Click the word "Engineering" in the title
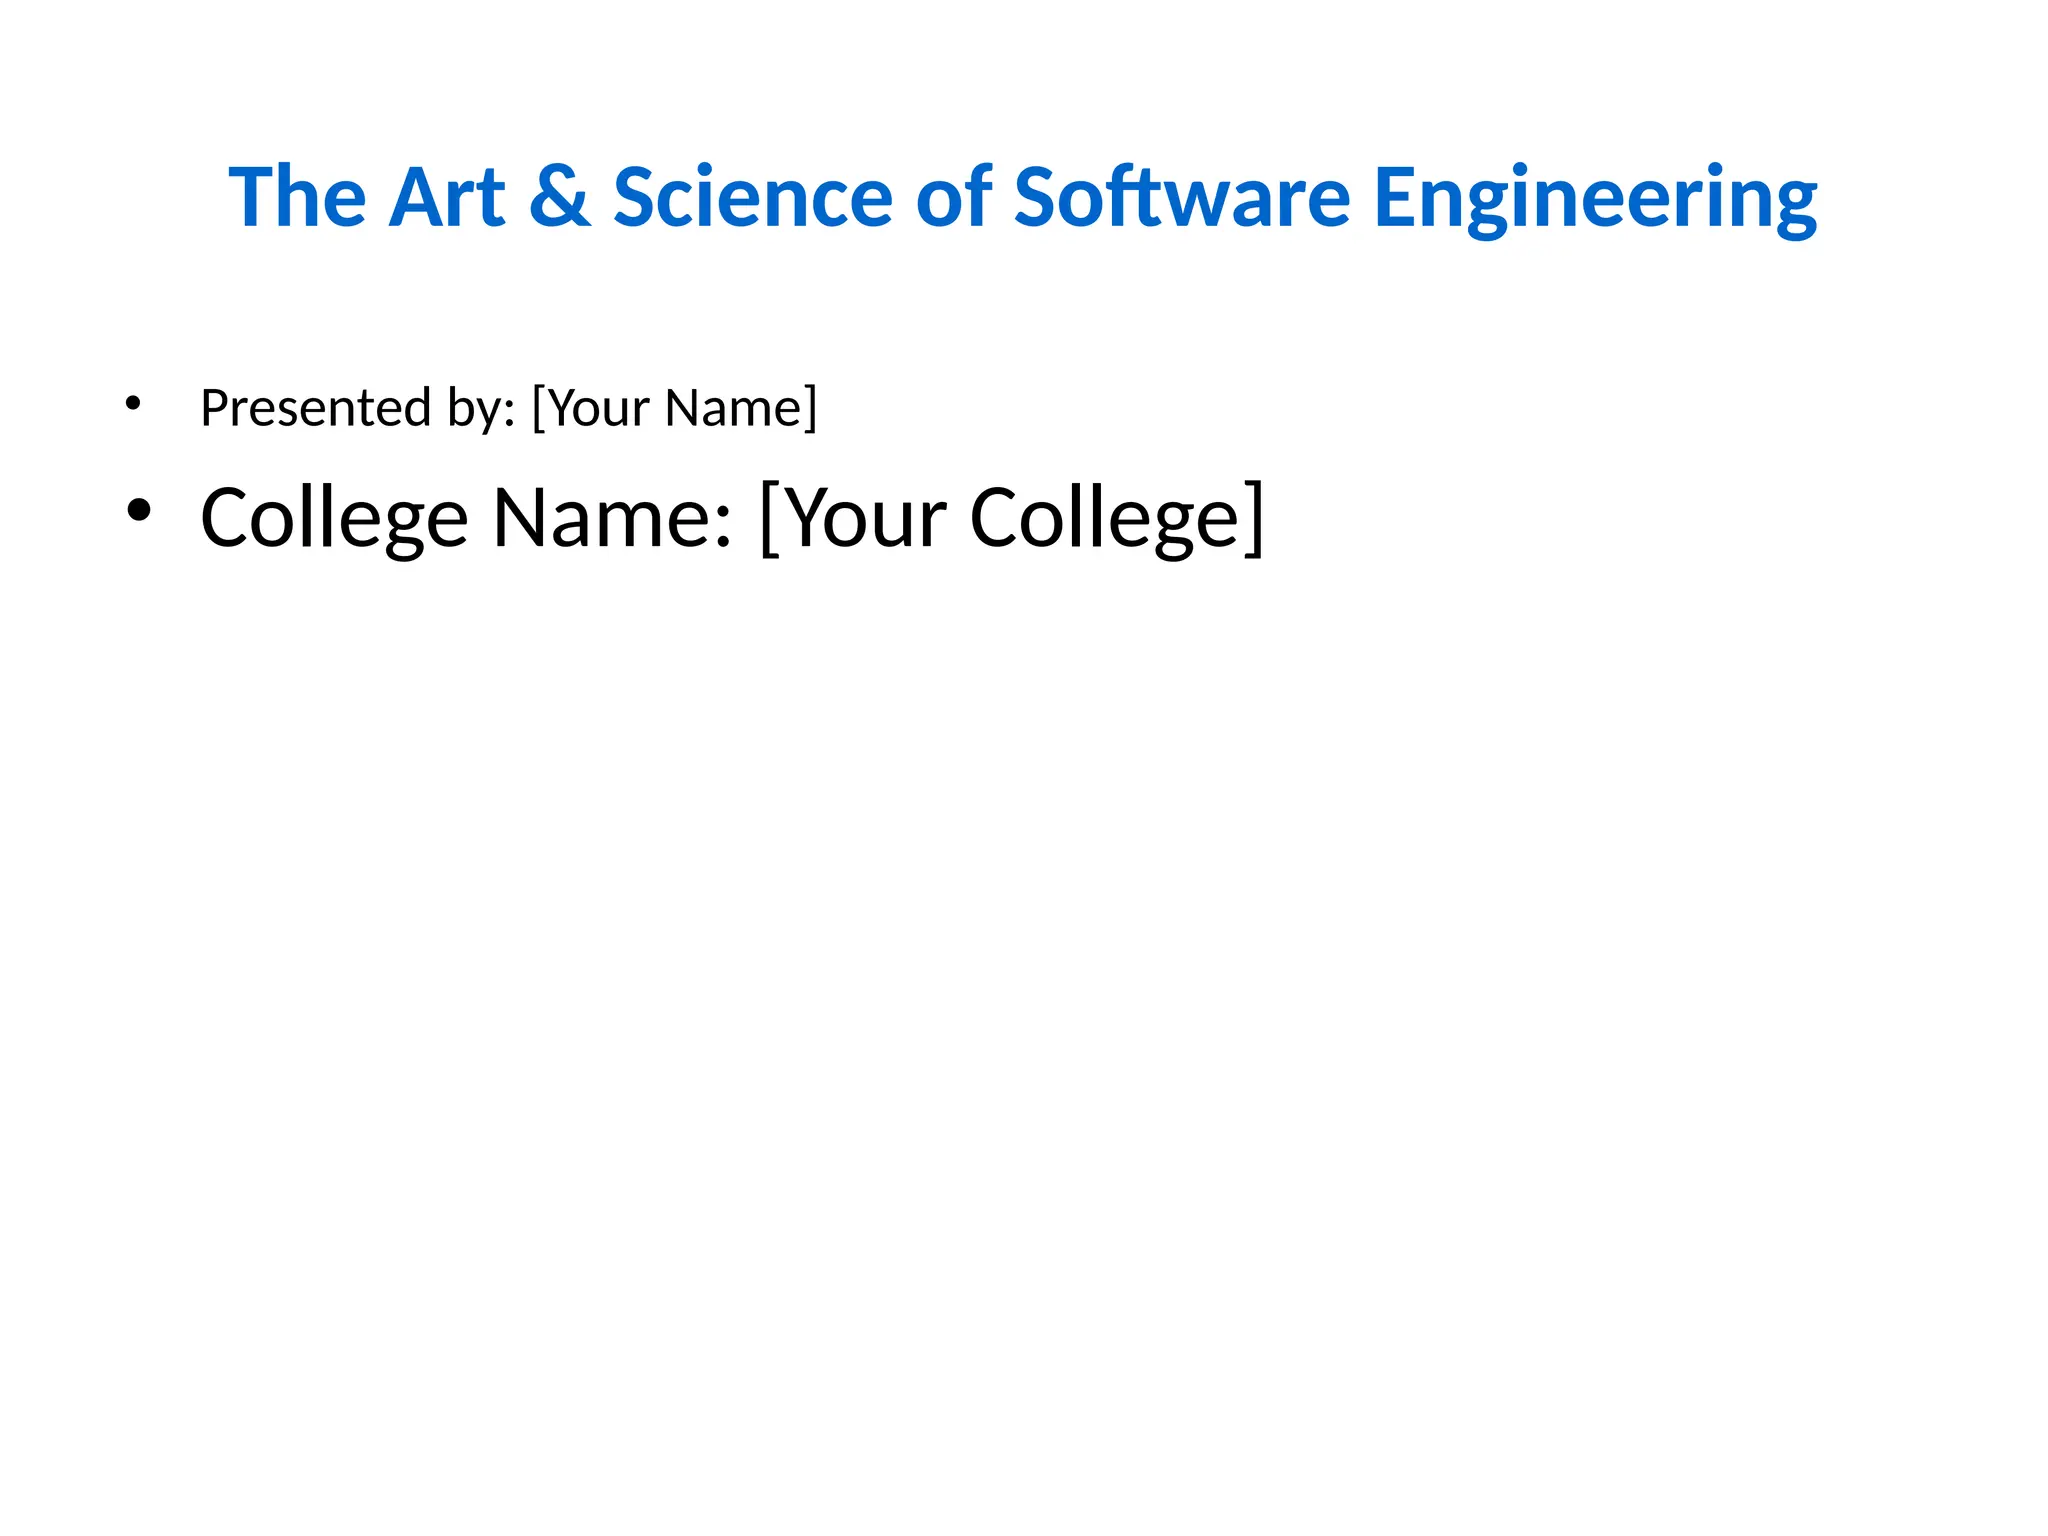 coord(1595,198)
